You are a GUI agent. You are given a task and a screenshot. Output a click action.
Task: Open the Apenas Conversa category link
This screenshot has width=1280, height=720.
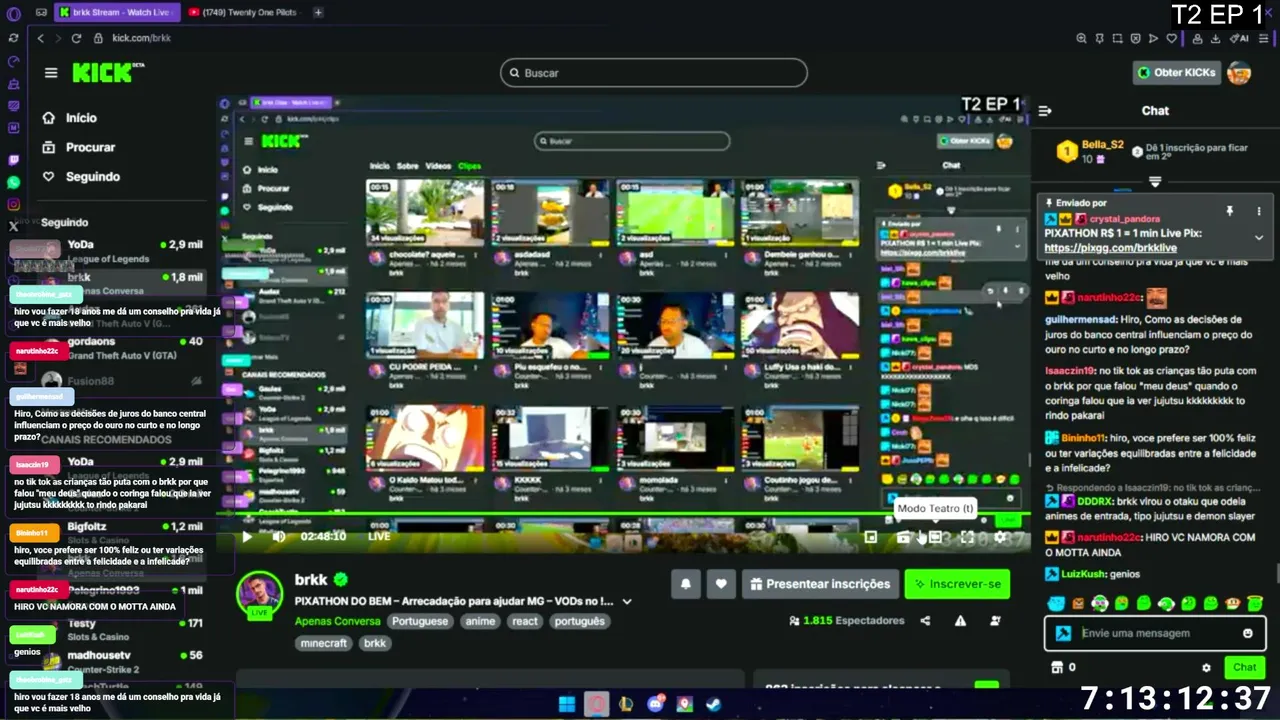[337, 621]
